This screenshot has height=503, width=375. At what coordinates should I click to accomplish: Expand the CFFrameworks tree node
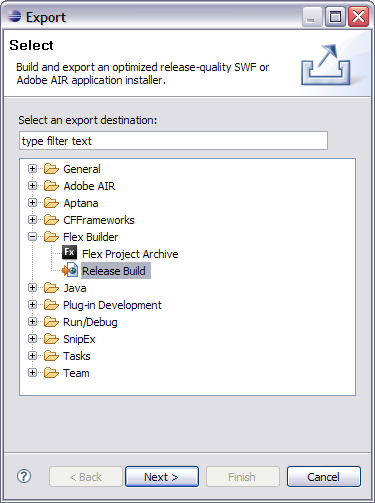pyautogui.click(x=32, y=219)
